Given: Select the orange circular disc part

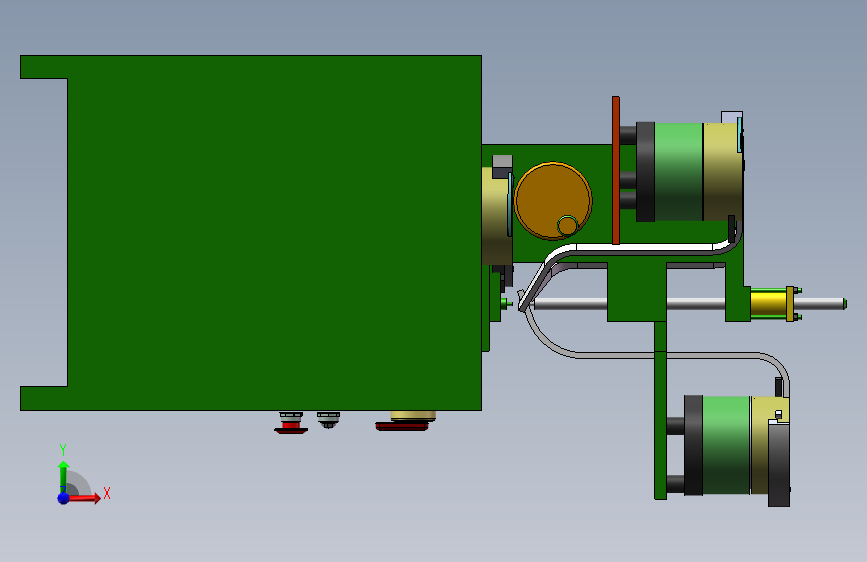Looking at the screenshot, I should 552,200.
